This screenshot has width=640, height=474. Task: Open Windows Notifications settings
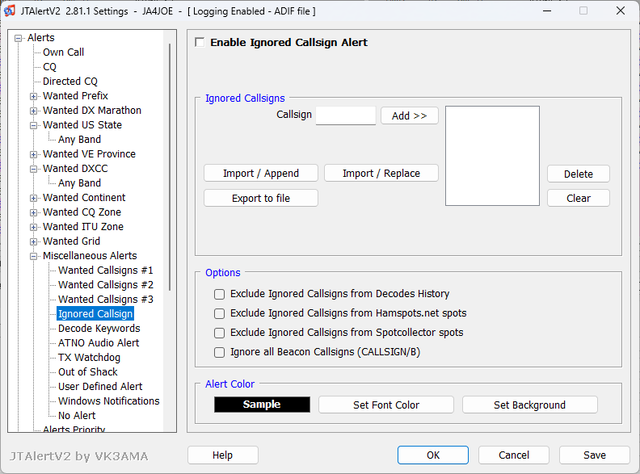(109, 401)
